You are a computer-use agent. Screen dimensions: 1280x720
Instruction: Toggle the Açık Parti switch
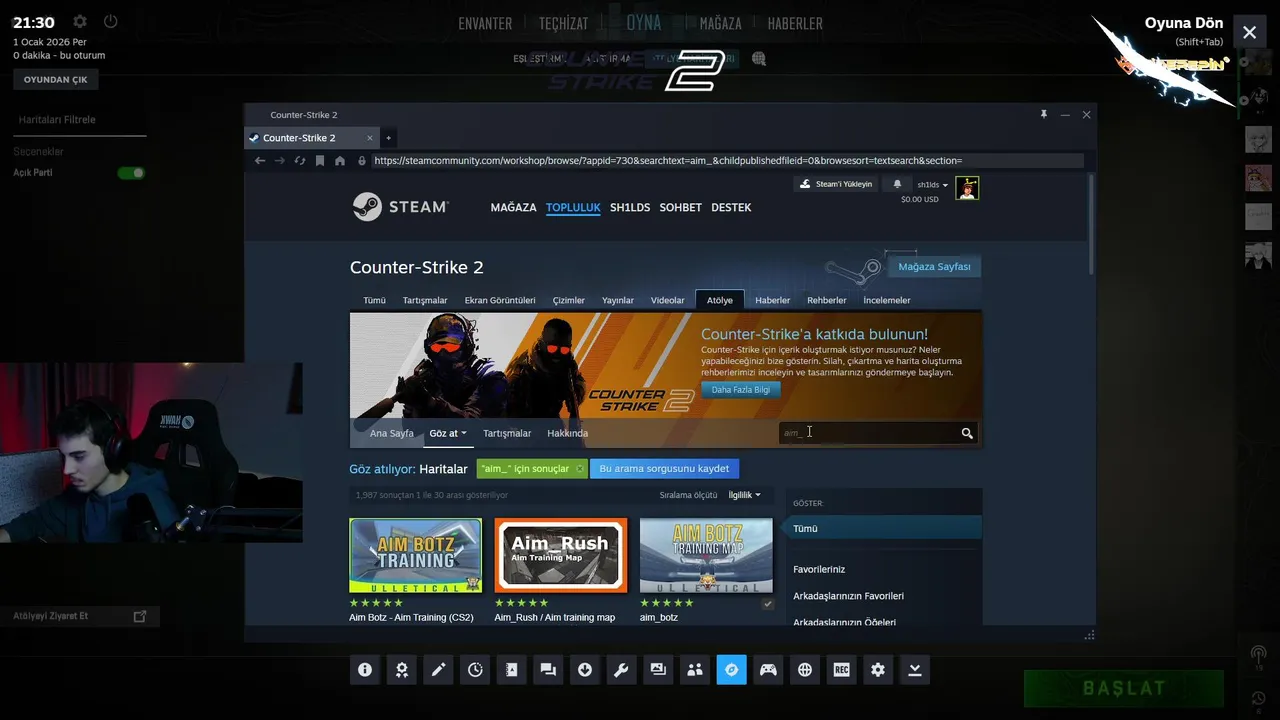131,173
